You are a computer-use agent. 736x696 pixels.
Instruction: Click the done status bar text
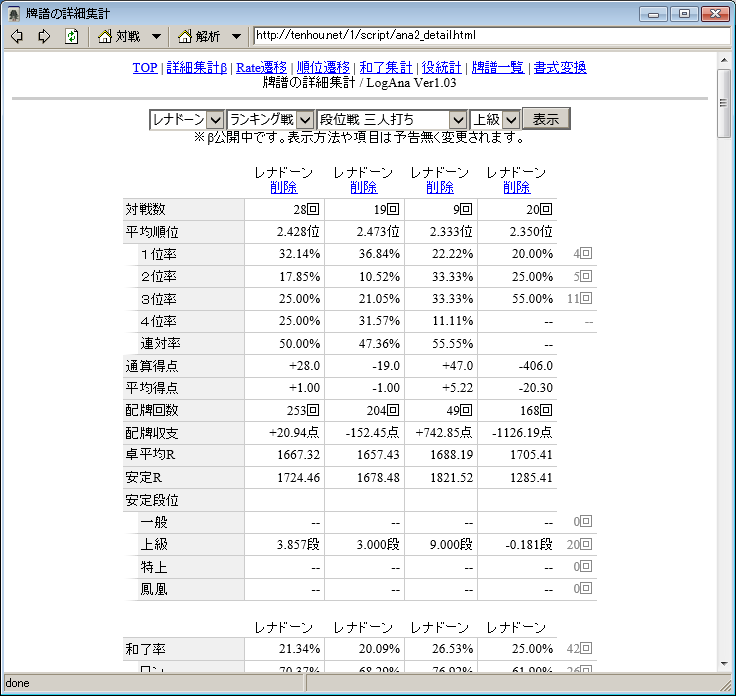tap(17, 683)
